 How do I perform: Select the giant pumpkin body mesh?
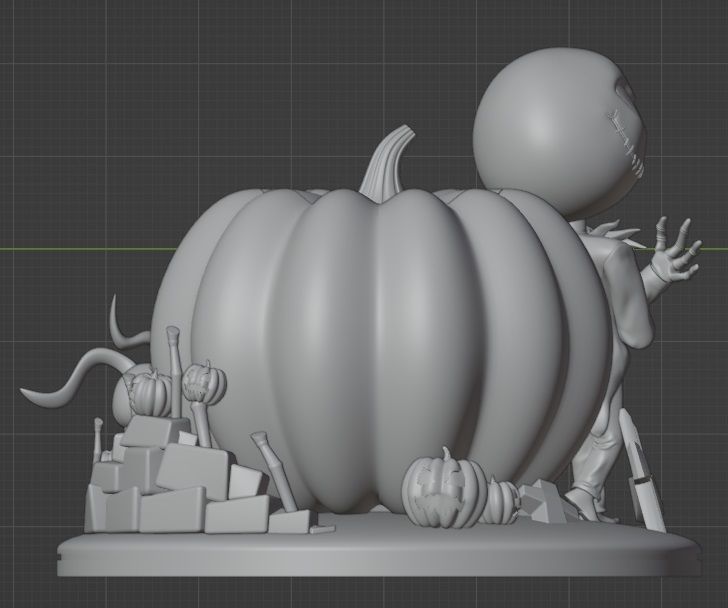click(381, 348)
